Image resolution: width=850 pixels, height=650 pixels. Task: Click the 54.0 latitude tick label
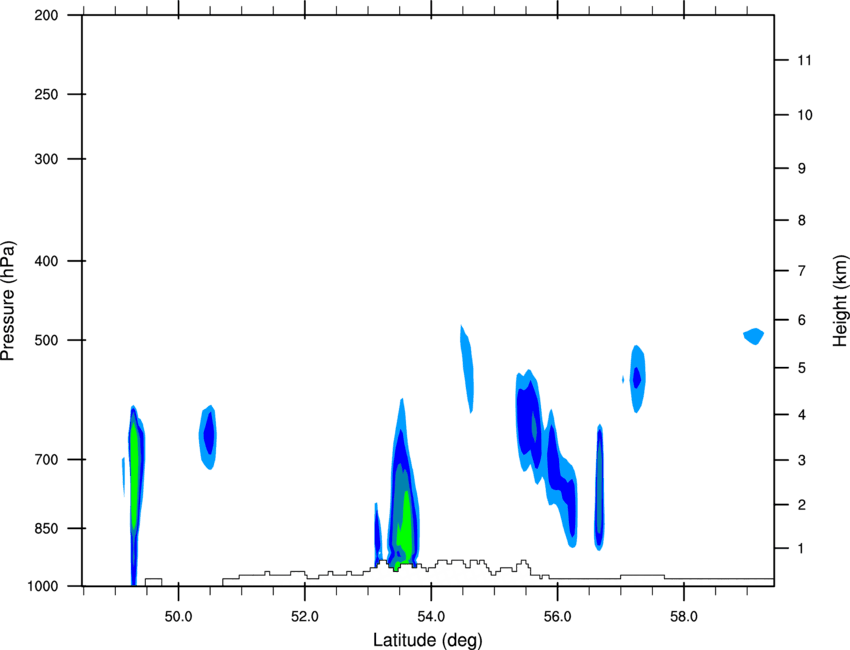431,617
